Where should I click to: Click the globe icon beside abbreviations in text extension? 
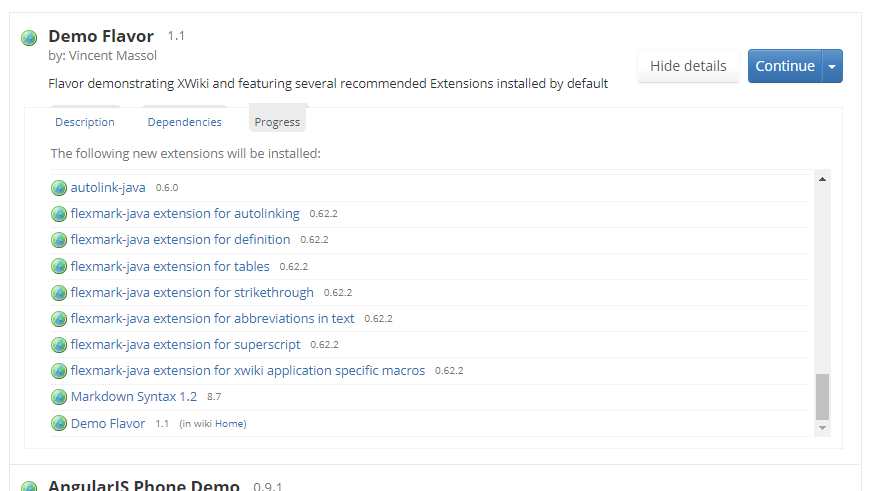pos(59,319)
